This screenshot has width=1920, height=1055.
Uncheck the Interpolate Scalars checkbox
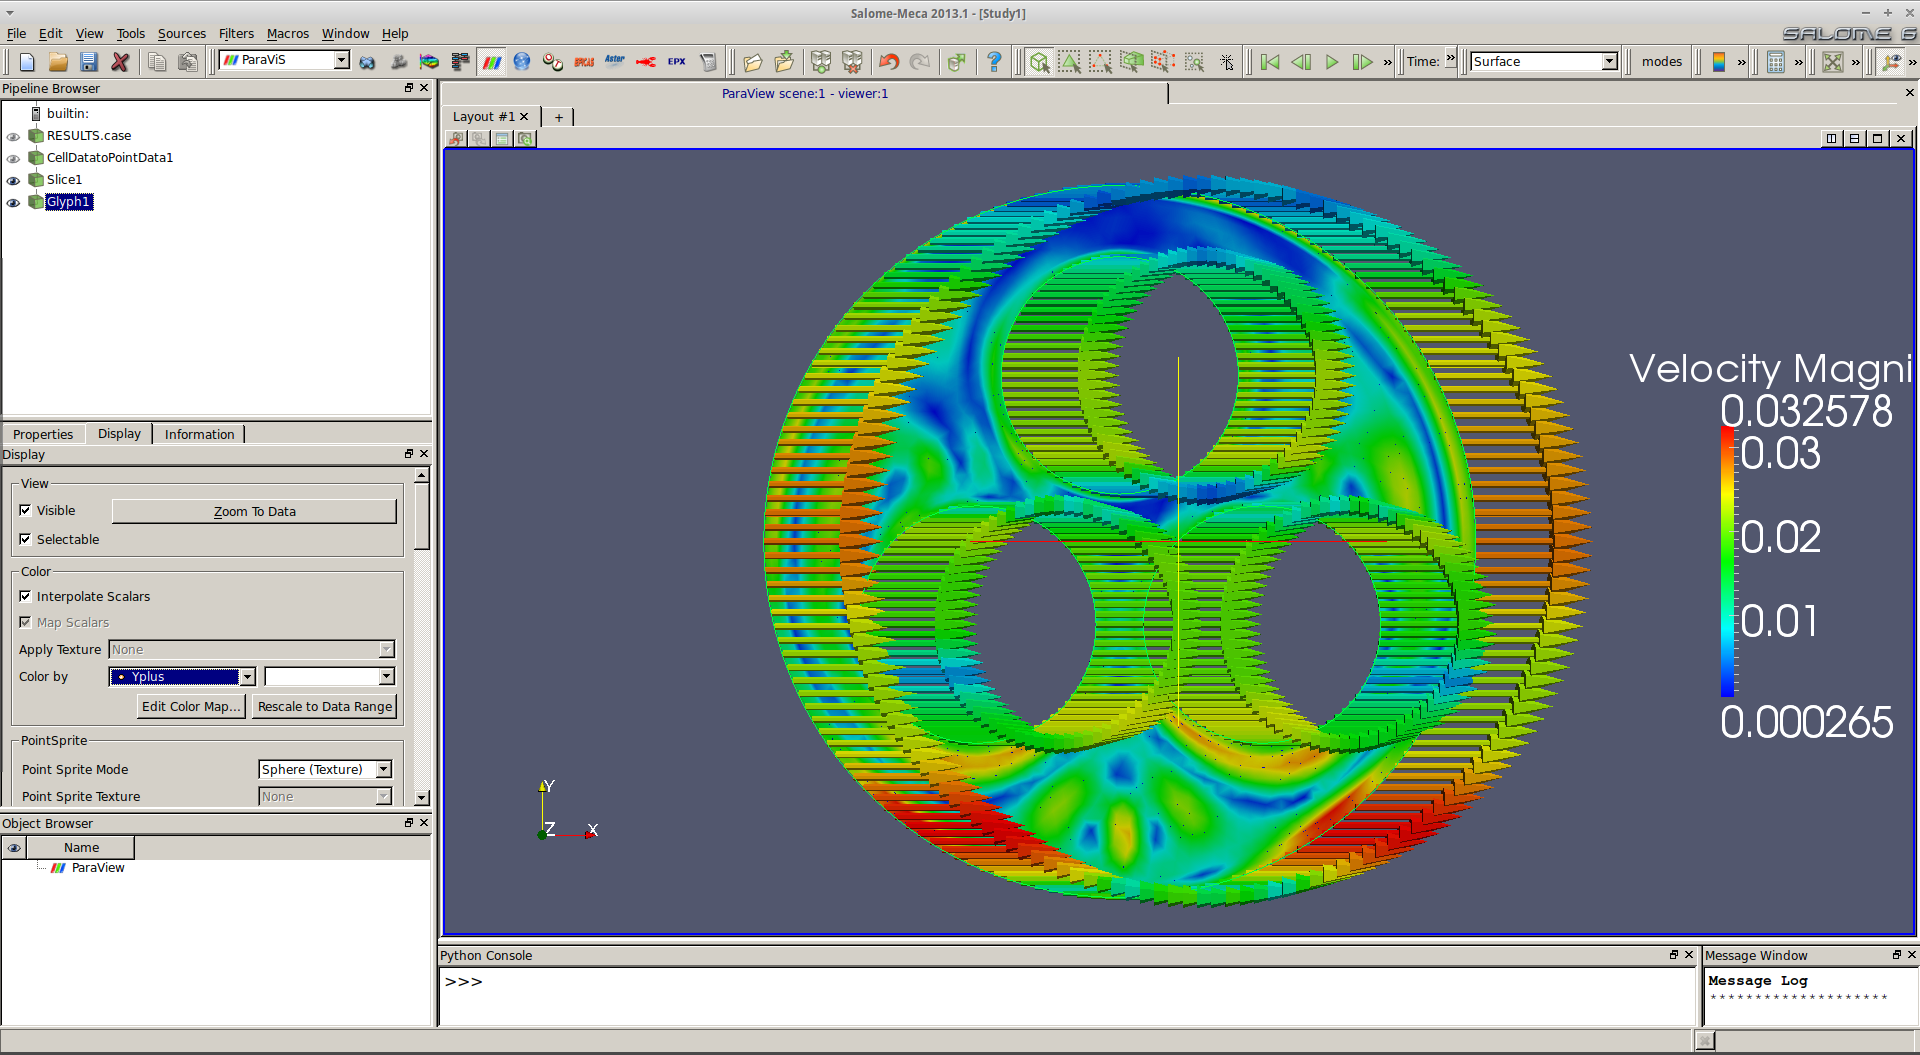coord(26,596)
